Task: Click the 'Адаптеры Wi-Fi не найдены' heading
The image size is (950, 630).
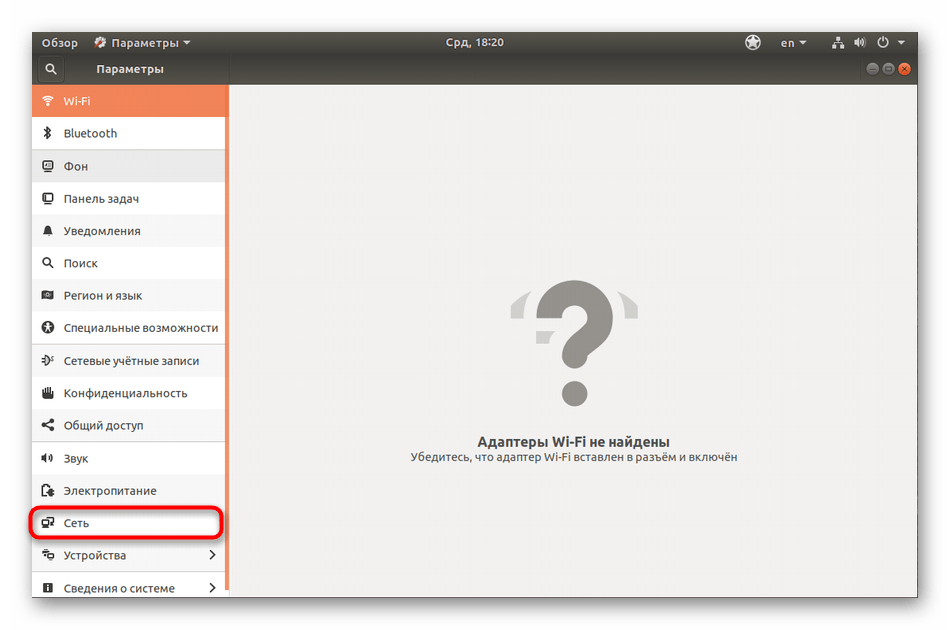Action: click(x=573, y=442)
